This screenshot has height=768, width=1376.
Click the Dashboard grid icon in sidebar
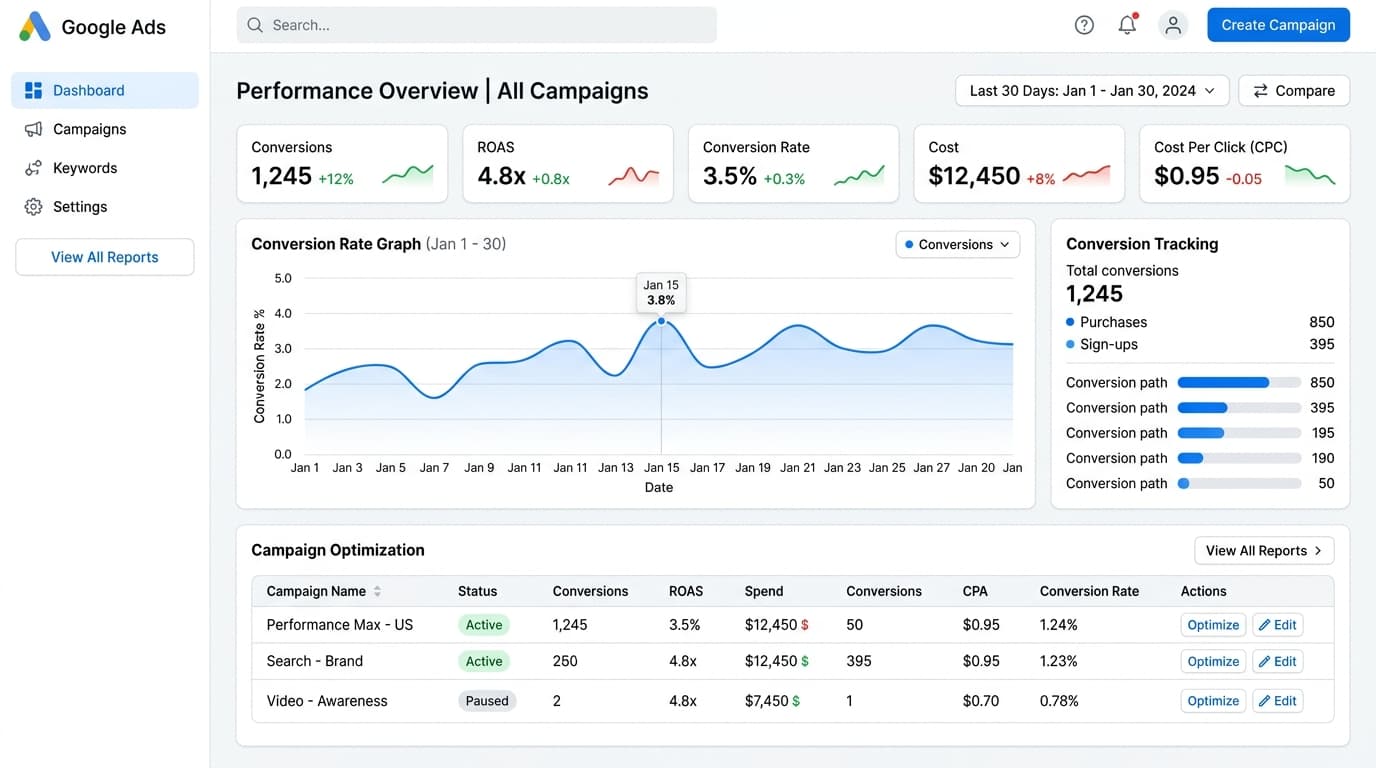tap(33, 90)
